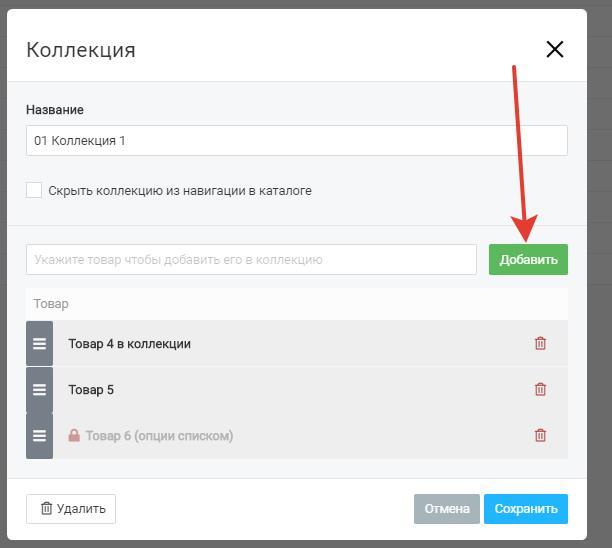Focus the Название field with 01 Коллекция 1
612x548 pixels.
pos(297,141)
